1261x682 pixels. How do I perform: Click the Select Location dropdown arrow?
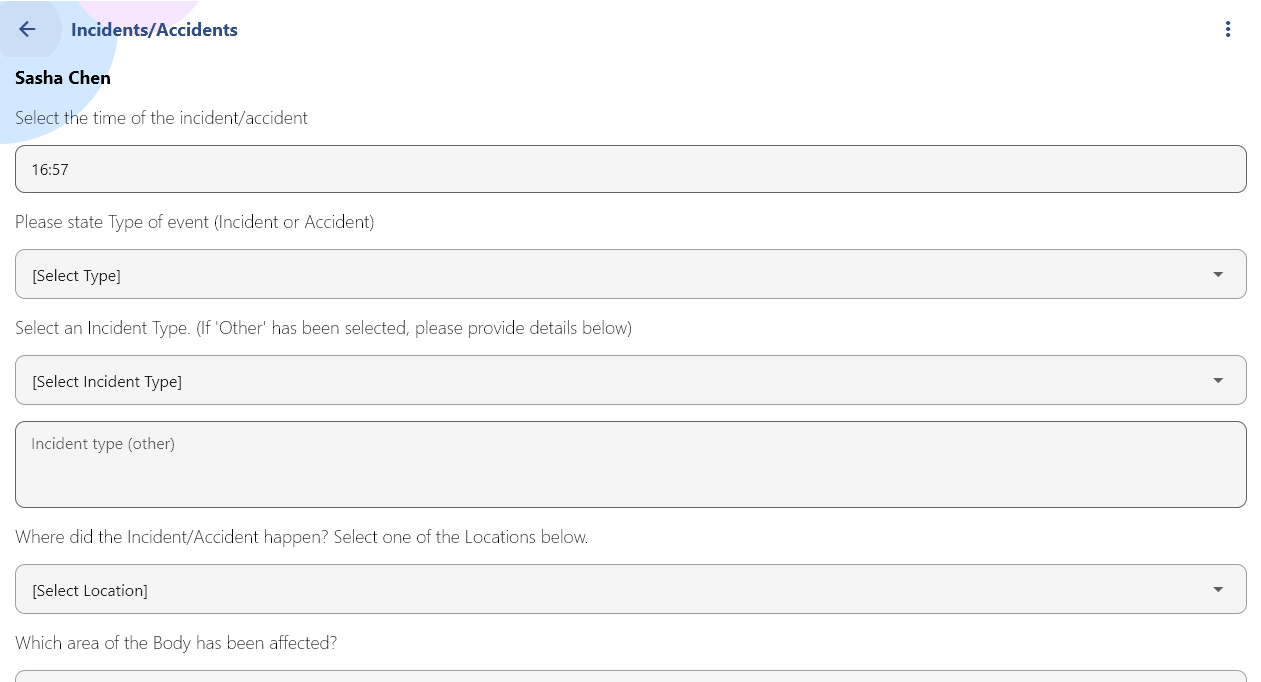point(1217,590)
